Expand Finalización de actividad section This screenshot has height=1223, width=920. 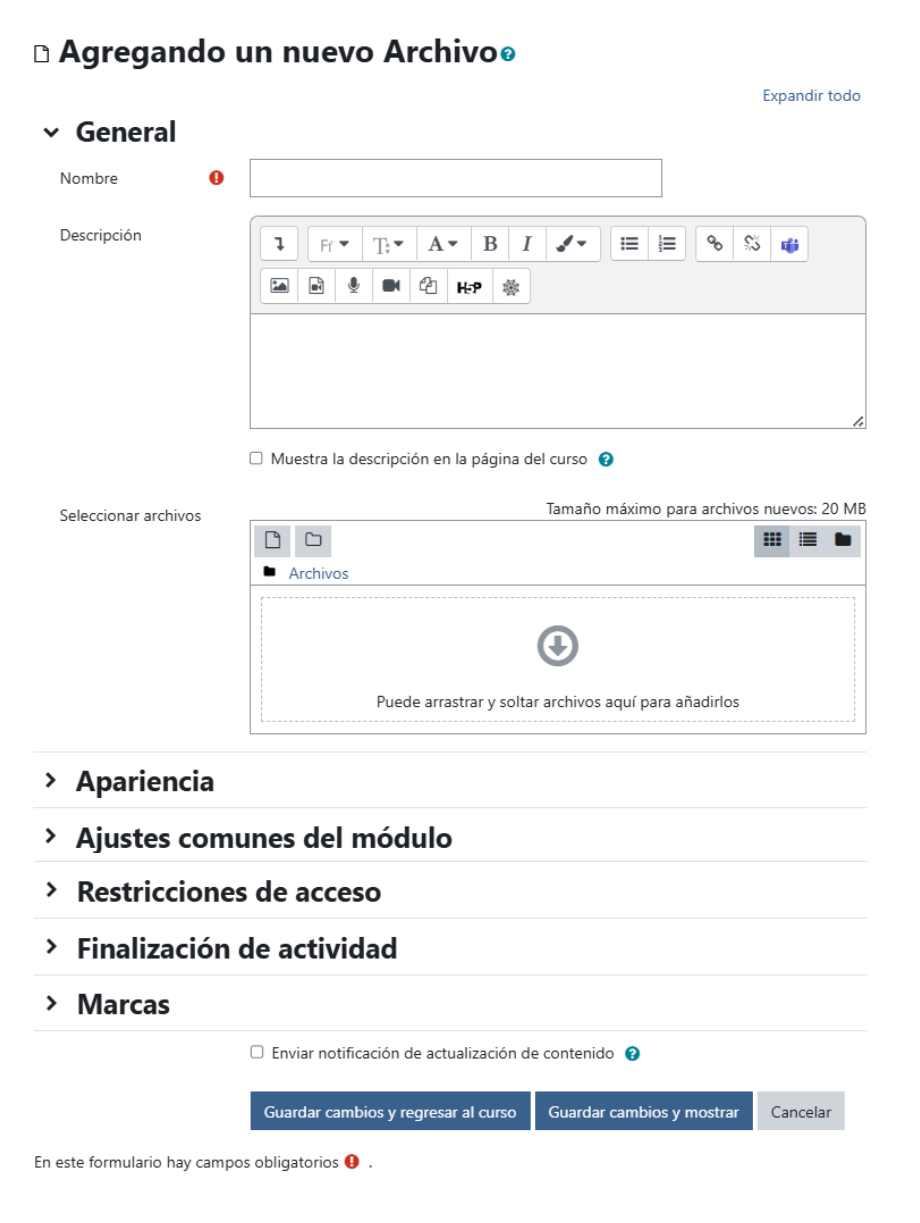pos(50,947)
